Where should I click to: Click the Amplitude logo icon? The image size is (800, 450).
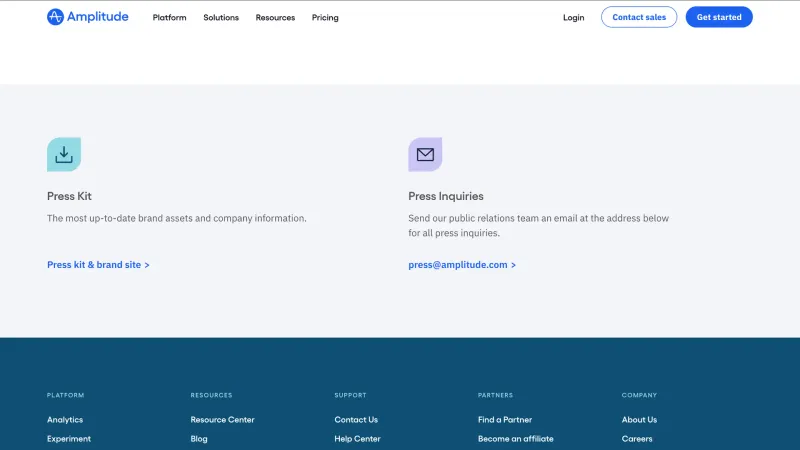pyautogui.click(x=56, y=17)
